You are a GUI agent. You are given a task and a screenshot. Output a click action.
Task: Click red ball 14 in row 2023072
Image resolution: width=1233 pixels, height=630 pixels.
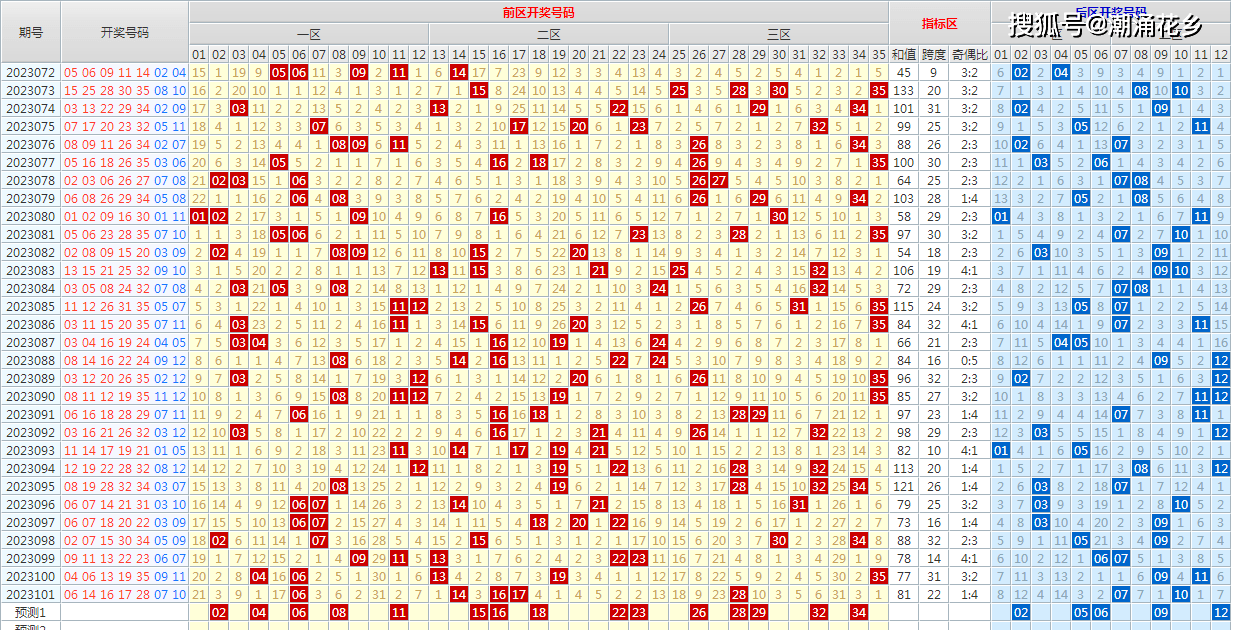(x=459, y=72)
